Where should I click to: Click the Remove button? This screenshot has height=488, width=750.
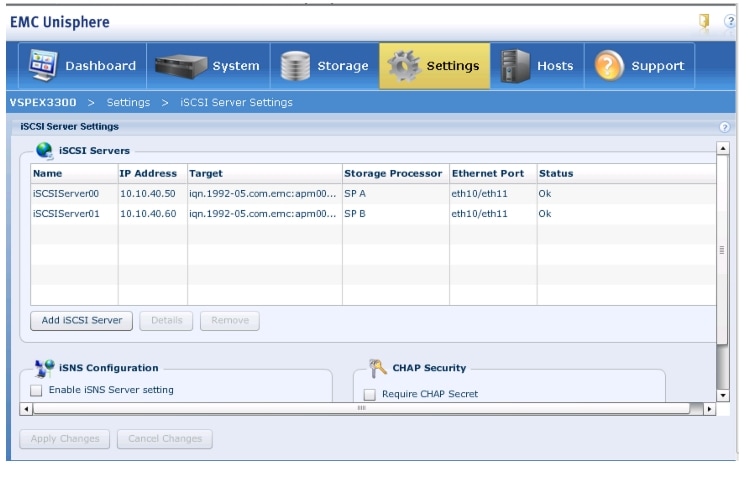pos(230,321)
